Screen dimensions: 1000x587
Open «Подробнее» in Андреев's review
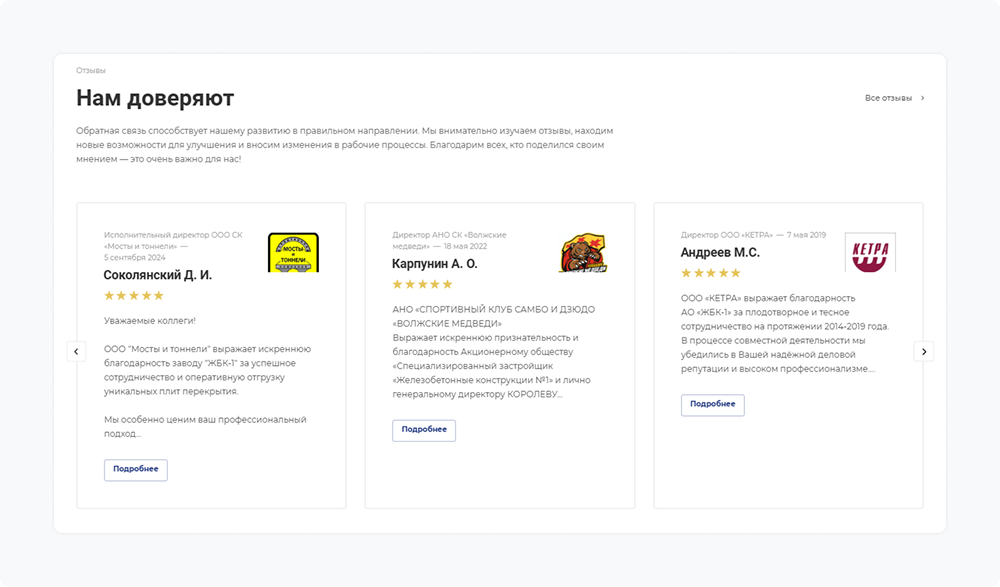click(713, 404)
